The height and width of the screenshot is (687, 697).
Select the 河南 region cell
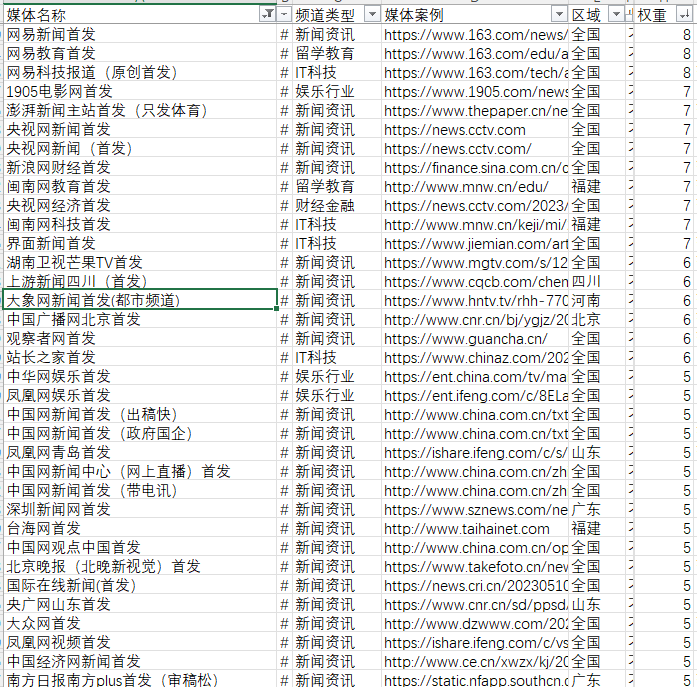tap(586, 301)
